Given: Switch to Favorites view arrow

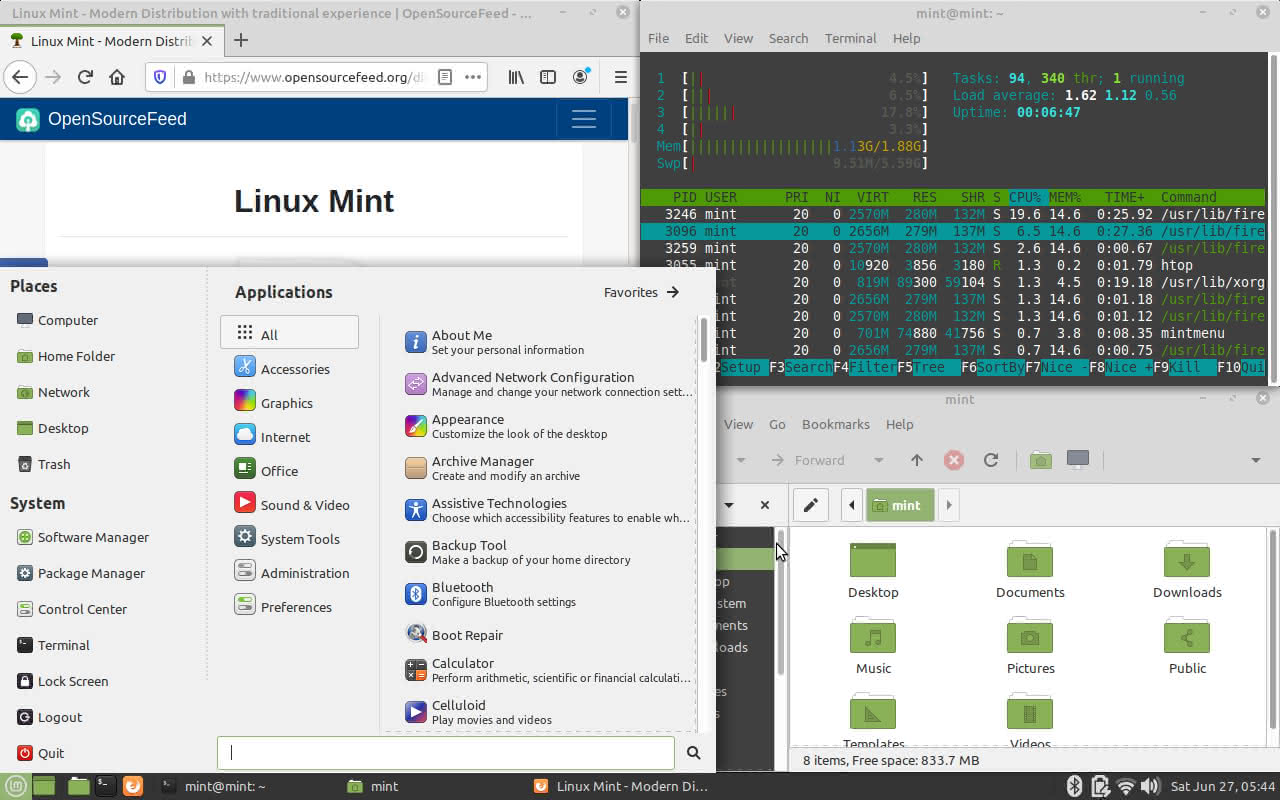Looking at the screenshot, I should (x=642, y=292).
